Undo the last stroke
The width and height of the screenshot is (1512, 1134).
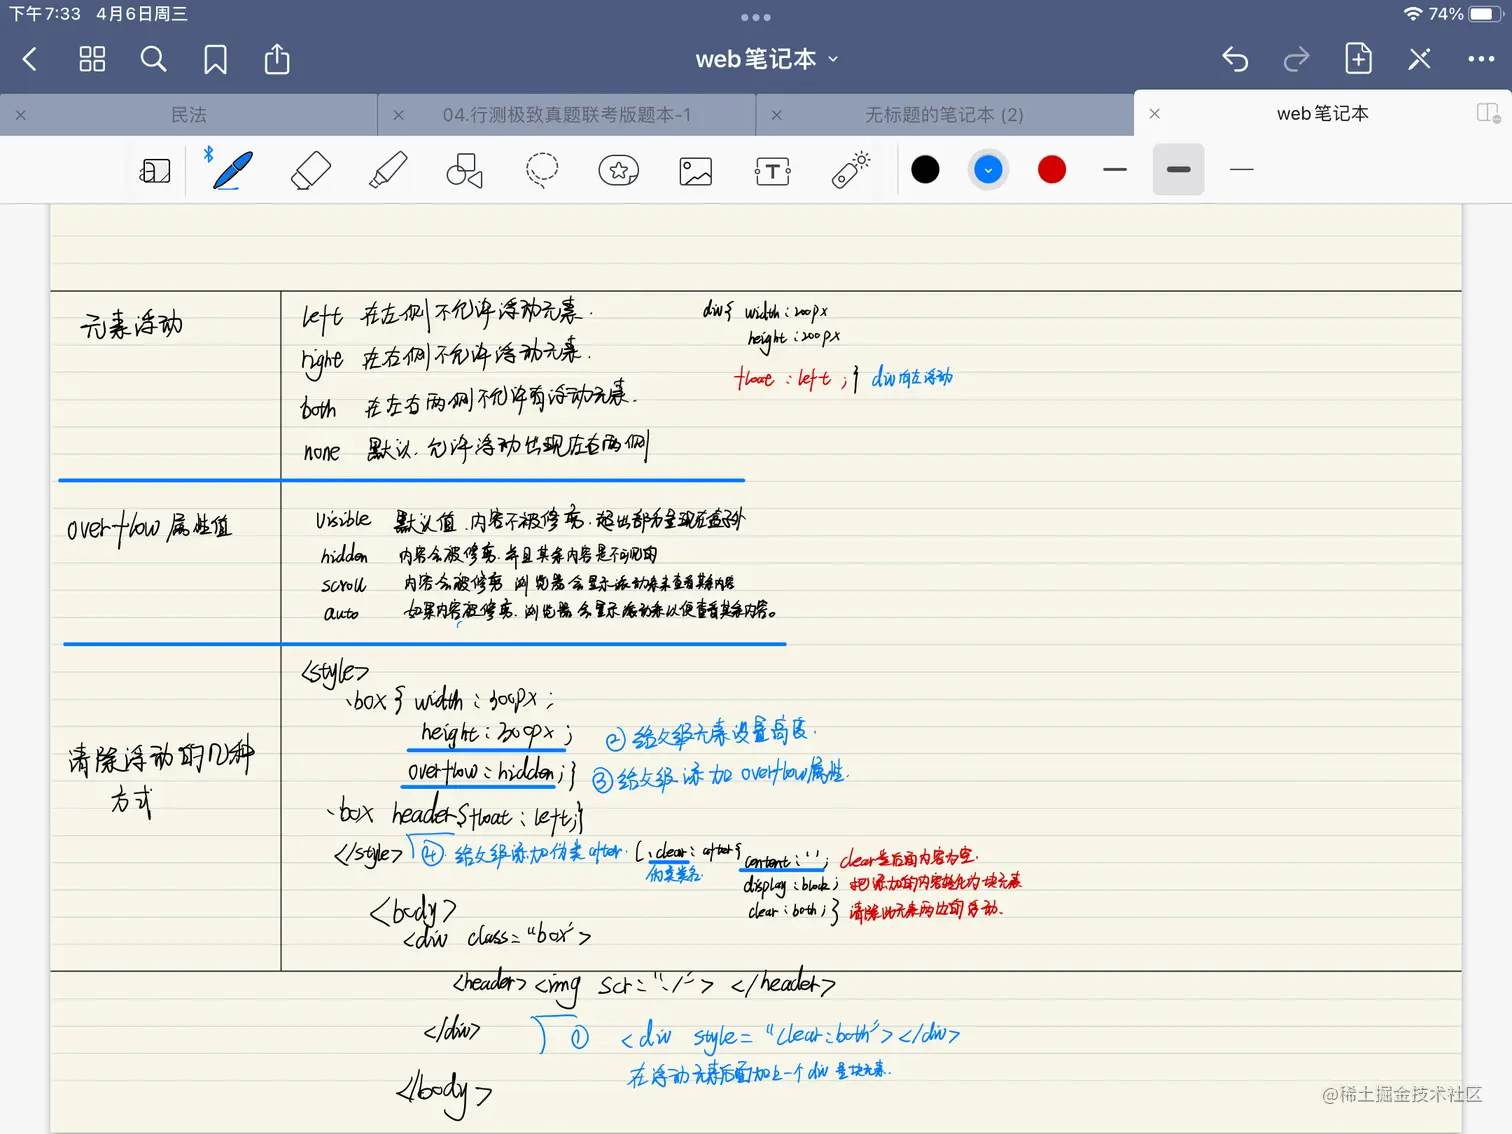pos(1235,60)
